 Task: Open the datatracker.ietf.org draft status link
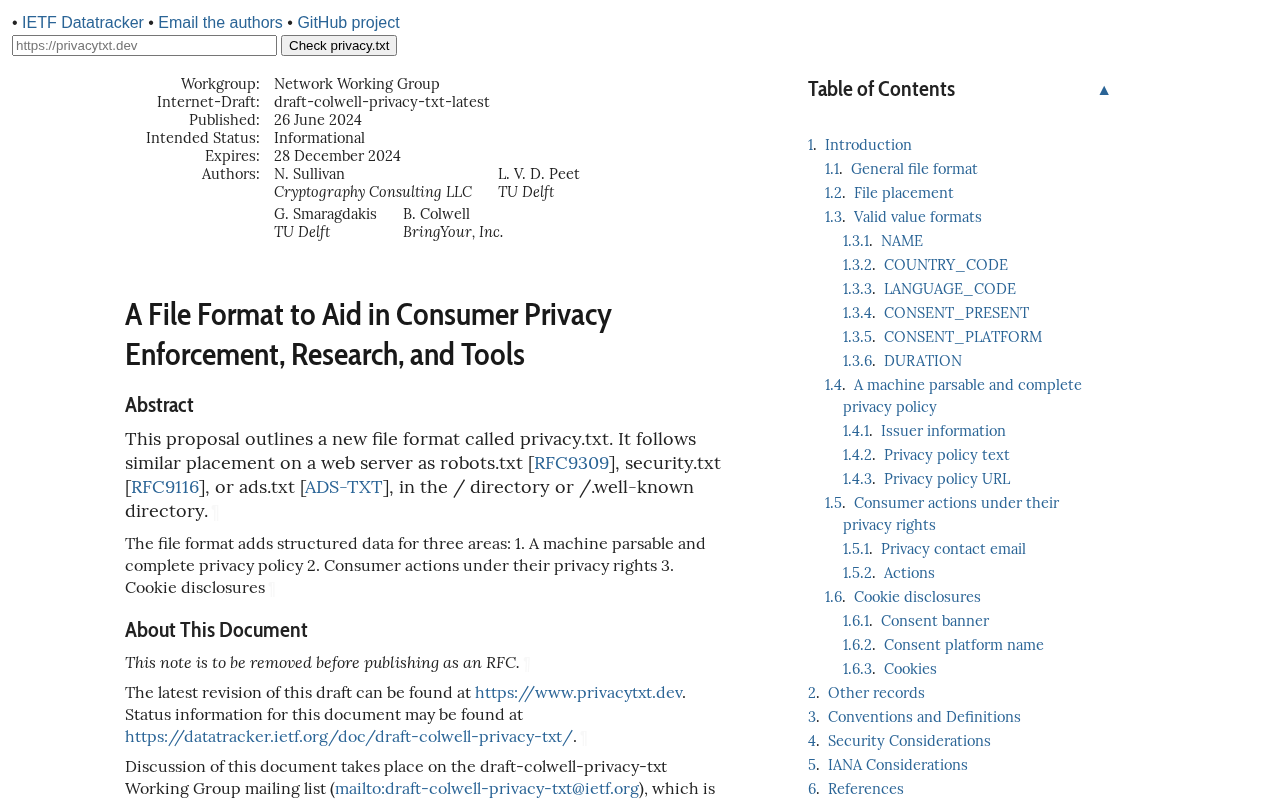(x=349, y=736)
